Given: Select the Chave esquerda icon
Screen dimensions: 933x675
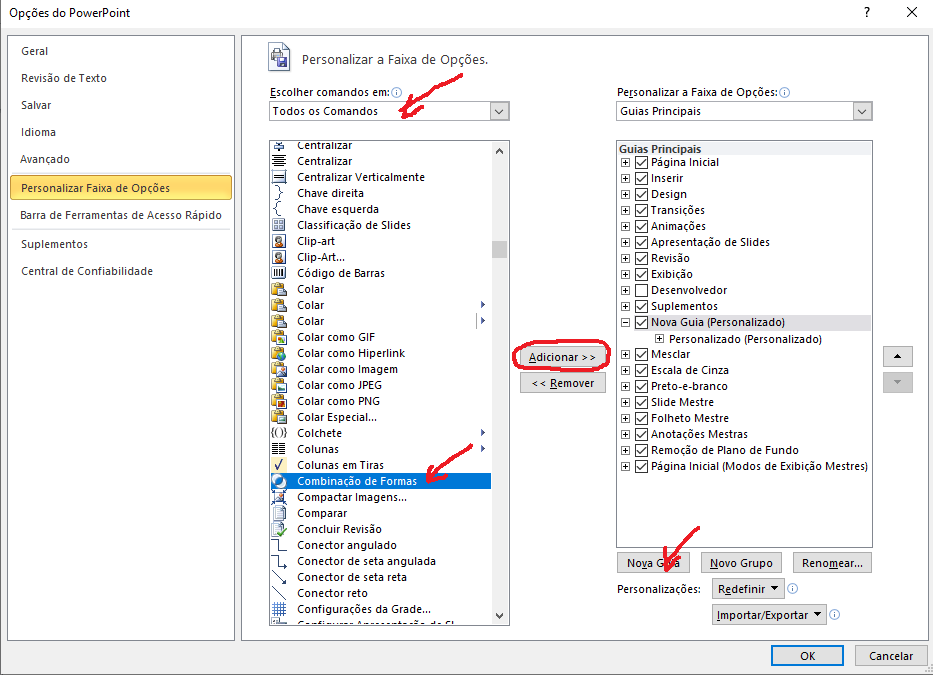Looking at the screenshot, I should coord(278,209).
